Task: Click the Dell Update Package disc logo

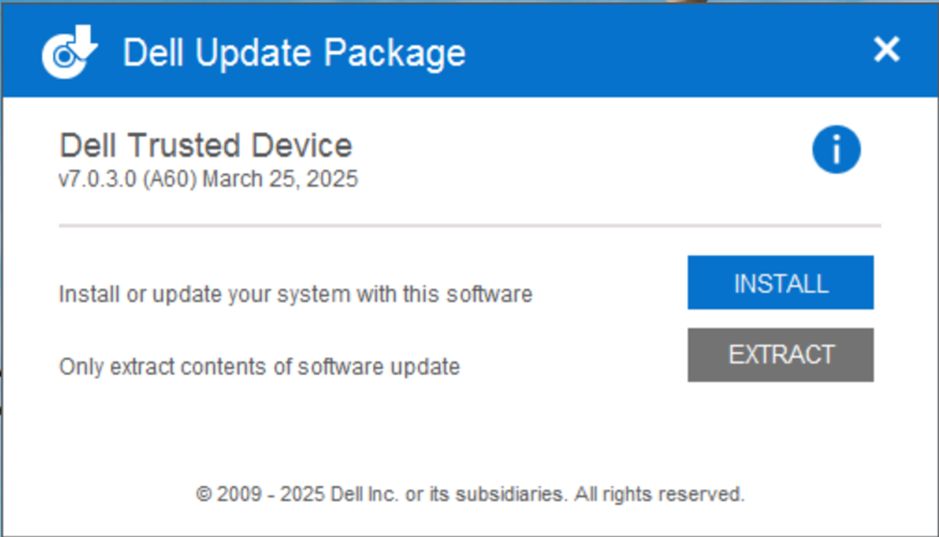Action: (62, 57)
